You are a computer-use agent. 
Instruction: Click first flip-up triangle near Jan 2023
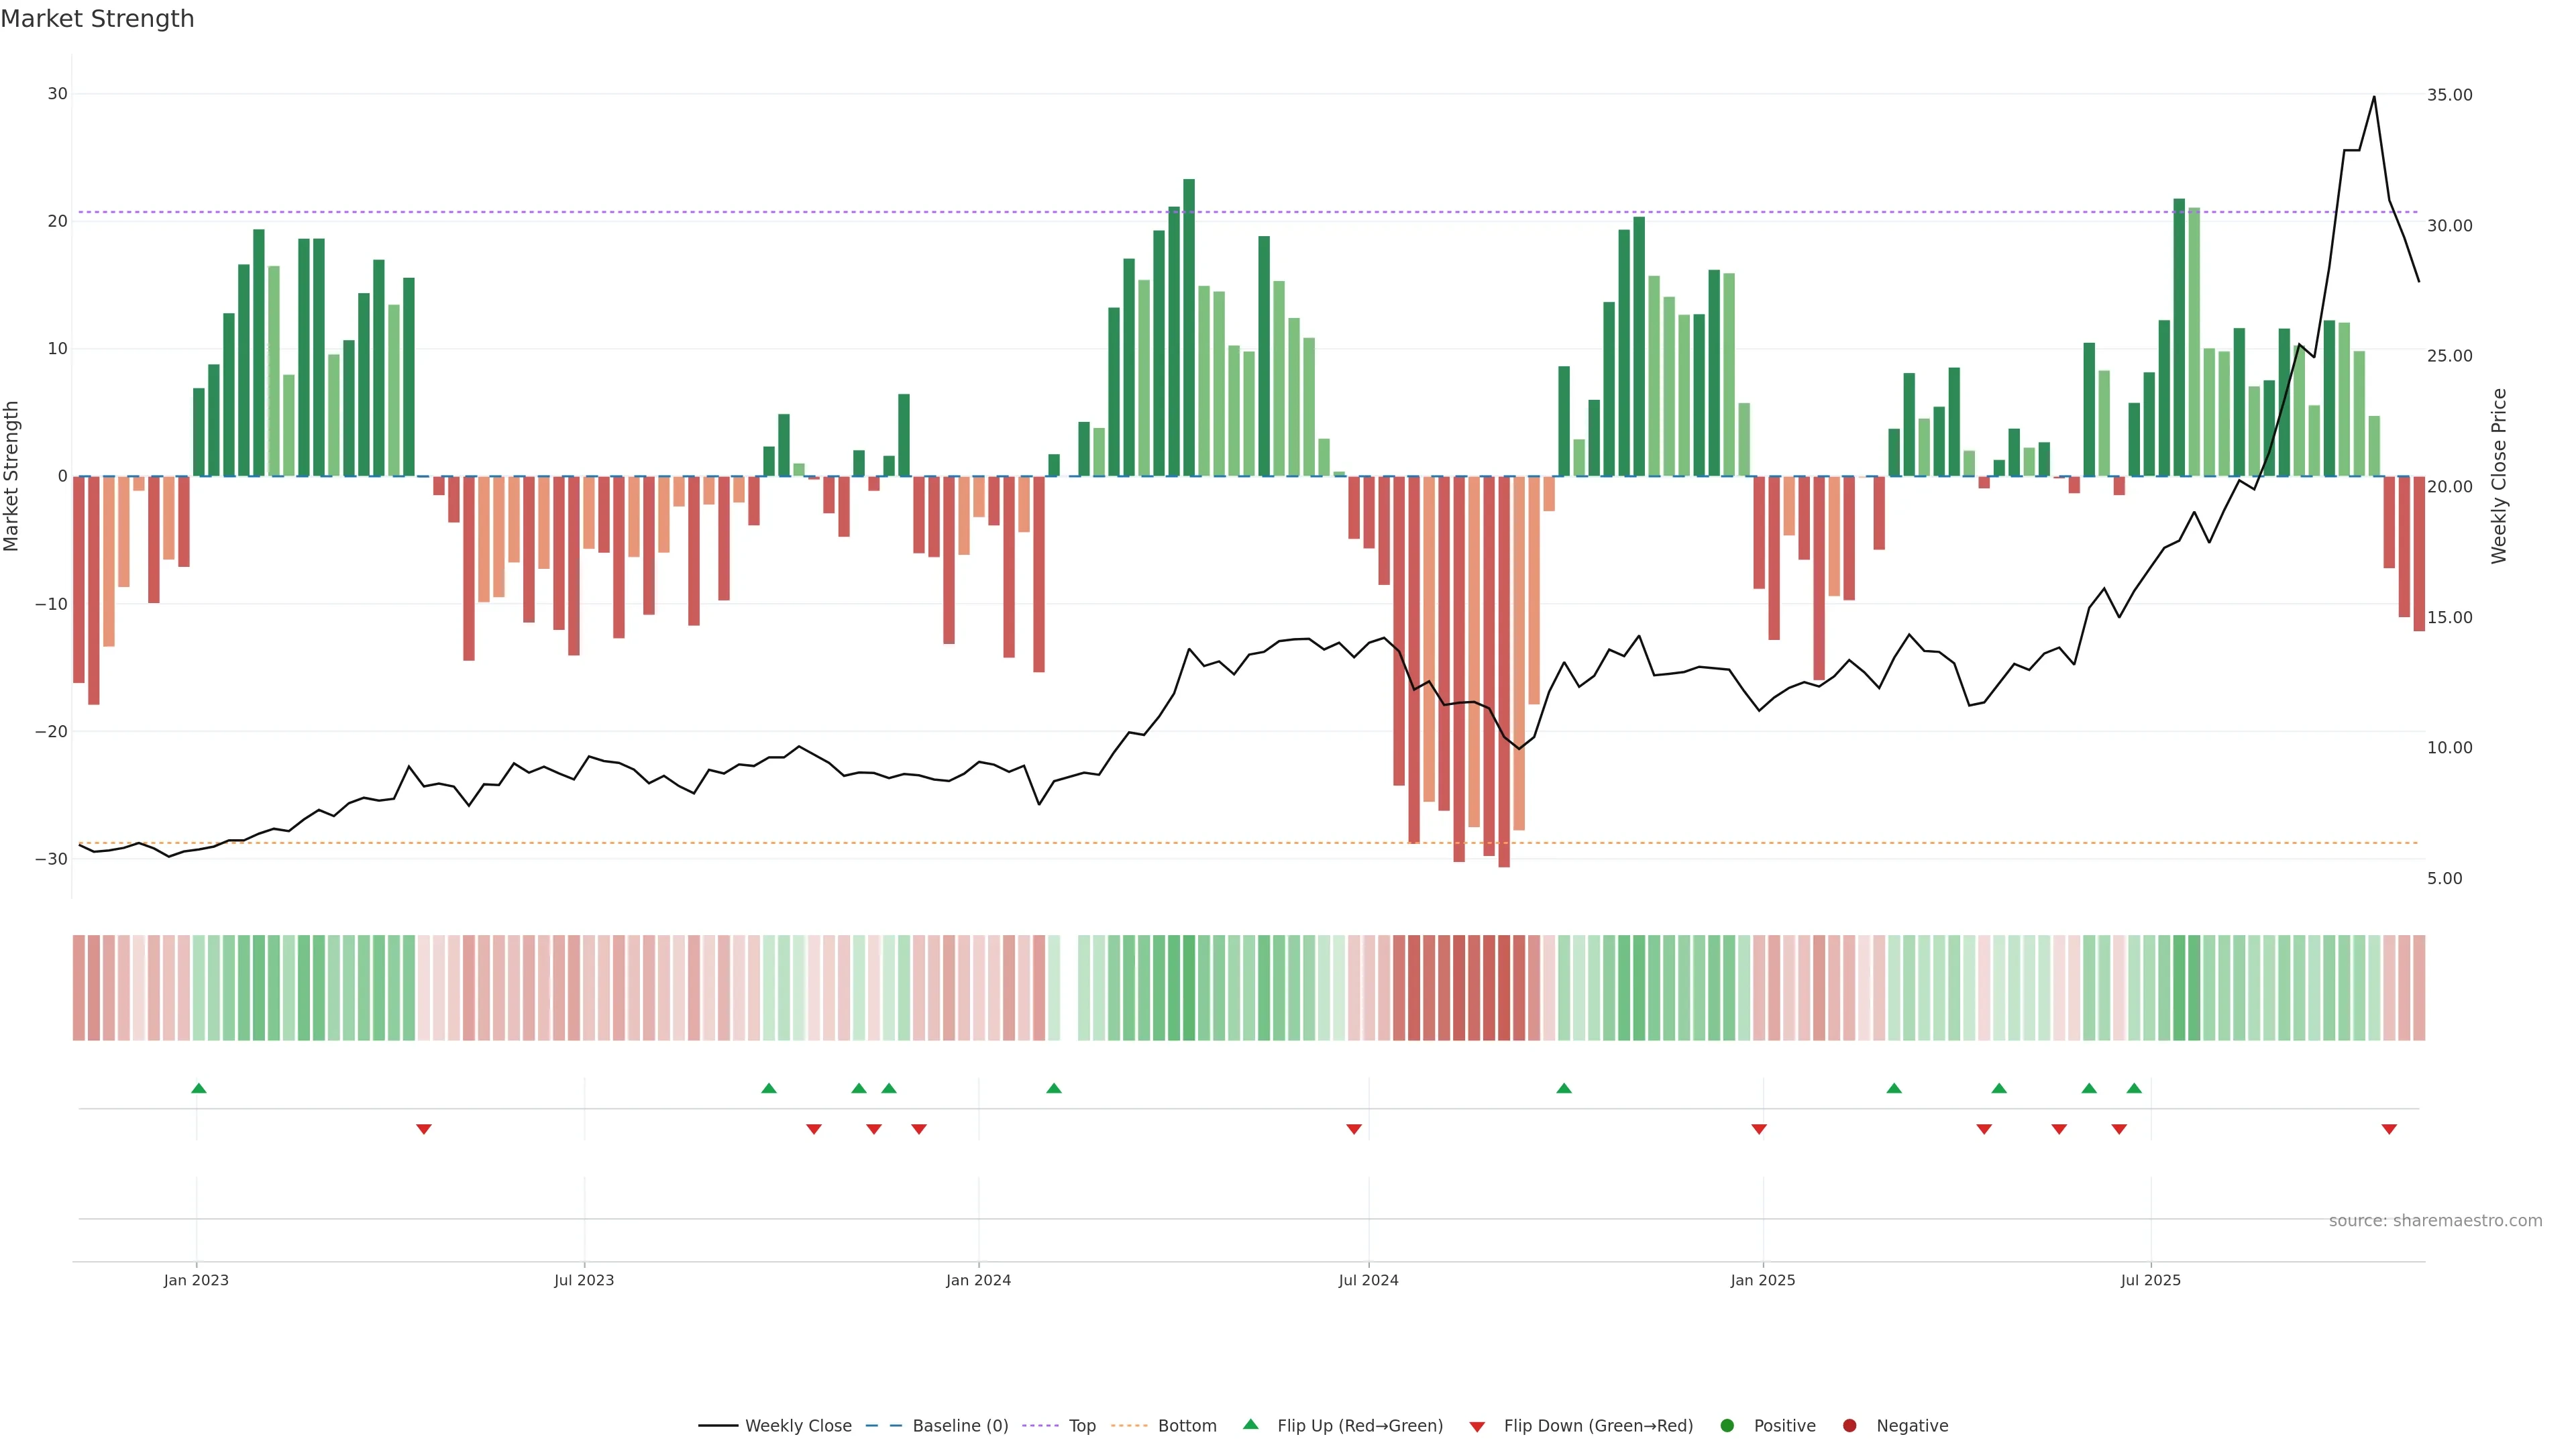pyautogui.click(x=199, y=1088)
